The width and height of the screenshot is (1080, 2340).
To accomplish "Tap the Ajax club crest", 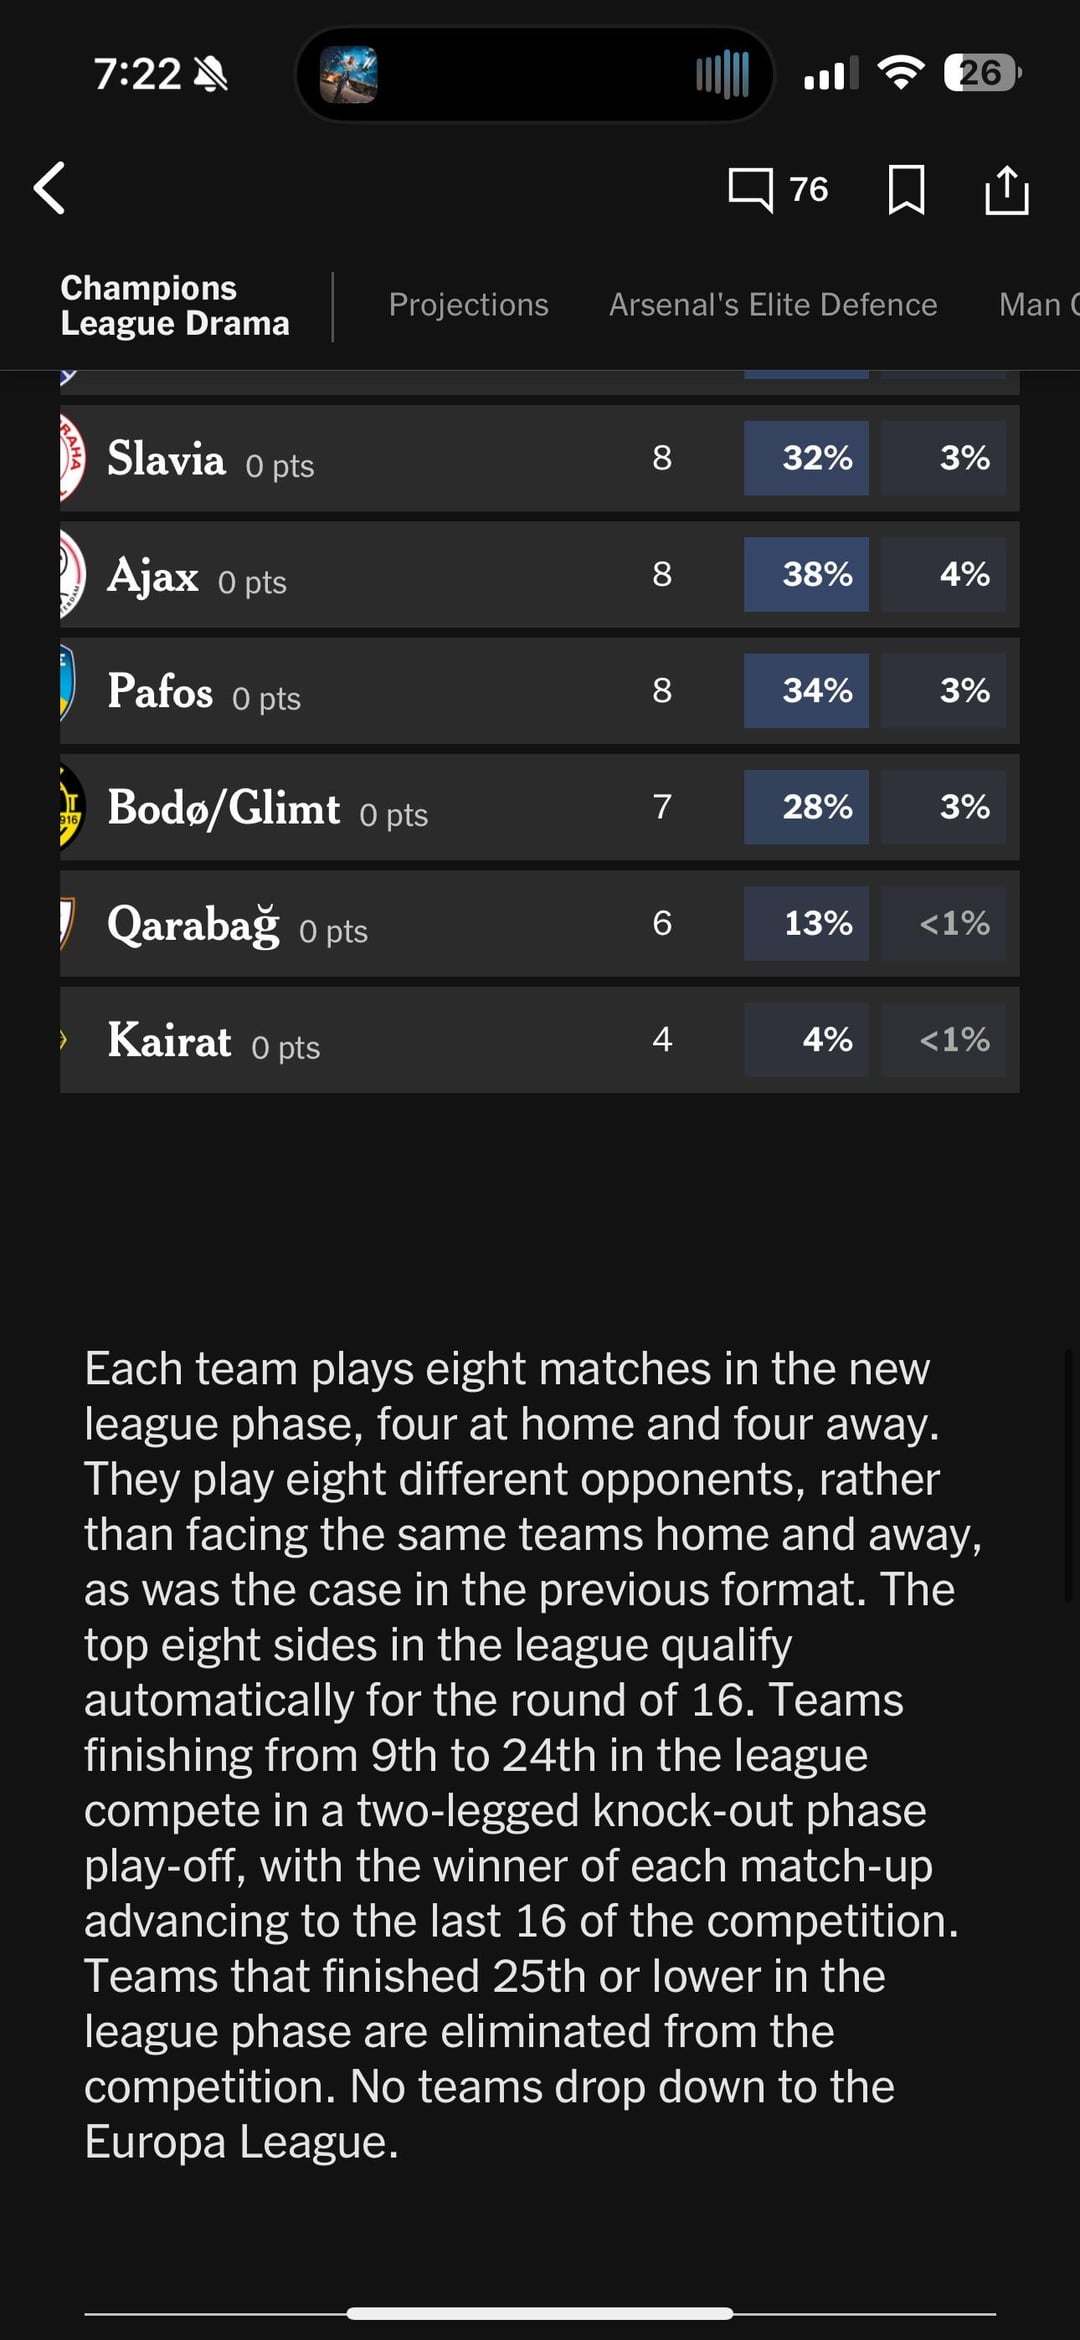I will click(x=71, y=574).
